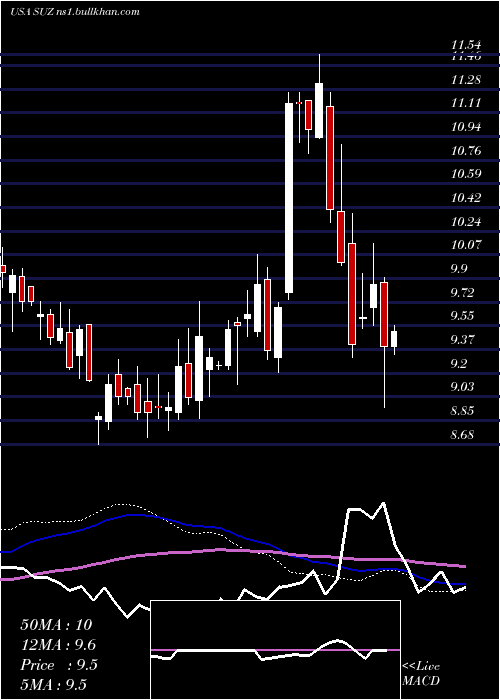Click the 11.28 price axis label
The image size is (500, 700).
point(466,80)
